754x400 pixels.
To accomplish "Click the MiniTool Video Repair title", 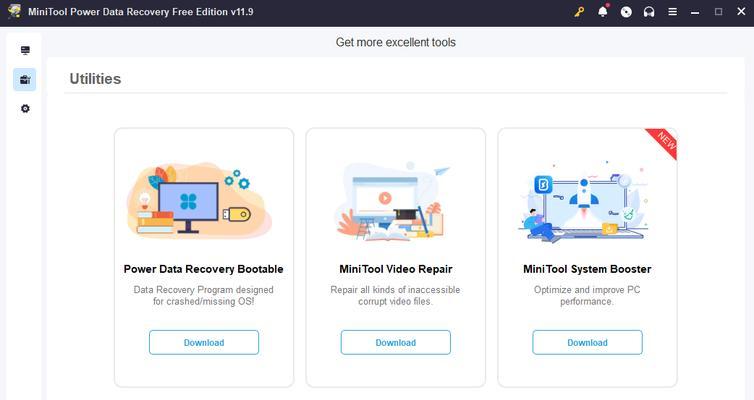I will coord(396,269).
